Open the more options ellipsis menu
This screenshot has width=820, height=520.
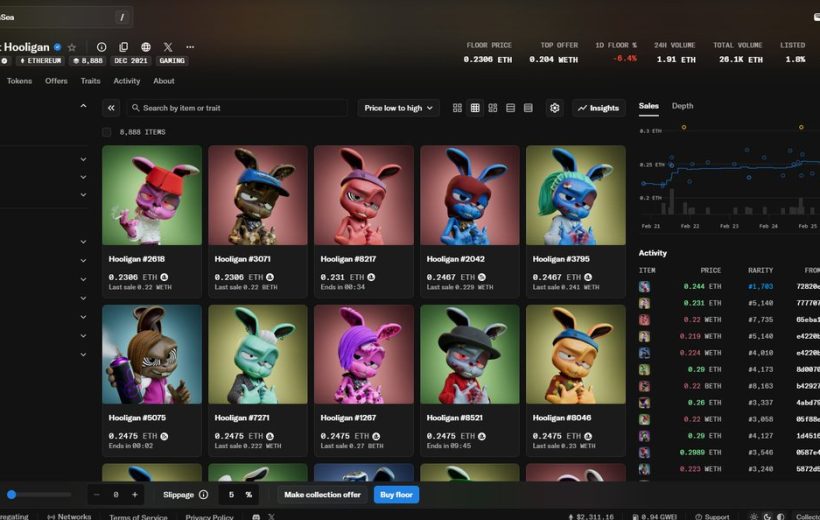[190, 47]
